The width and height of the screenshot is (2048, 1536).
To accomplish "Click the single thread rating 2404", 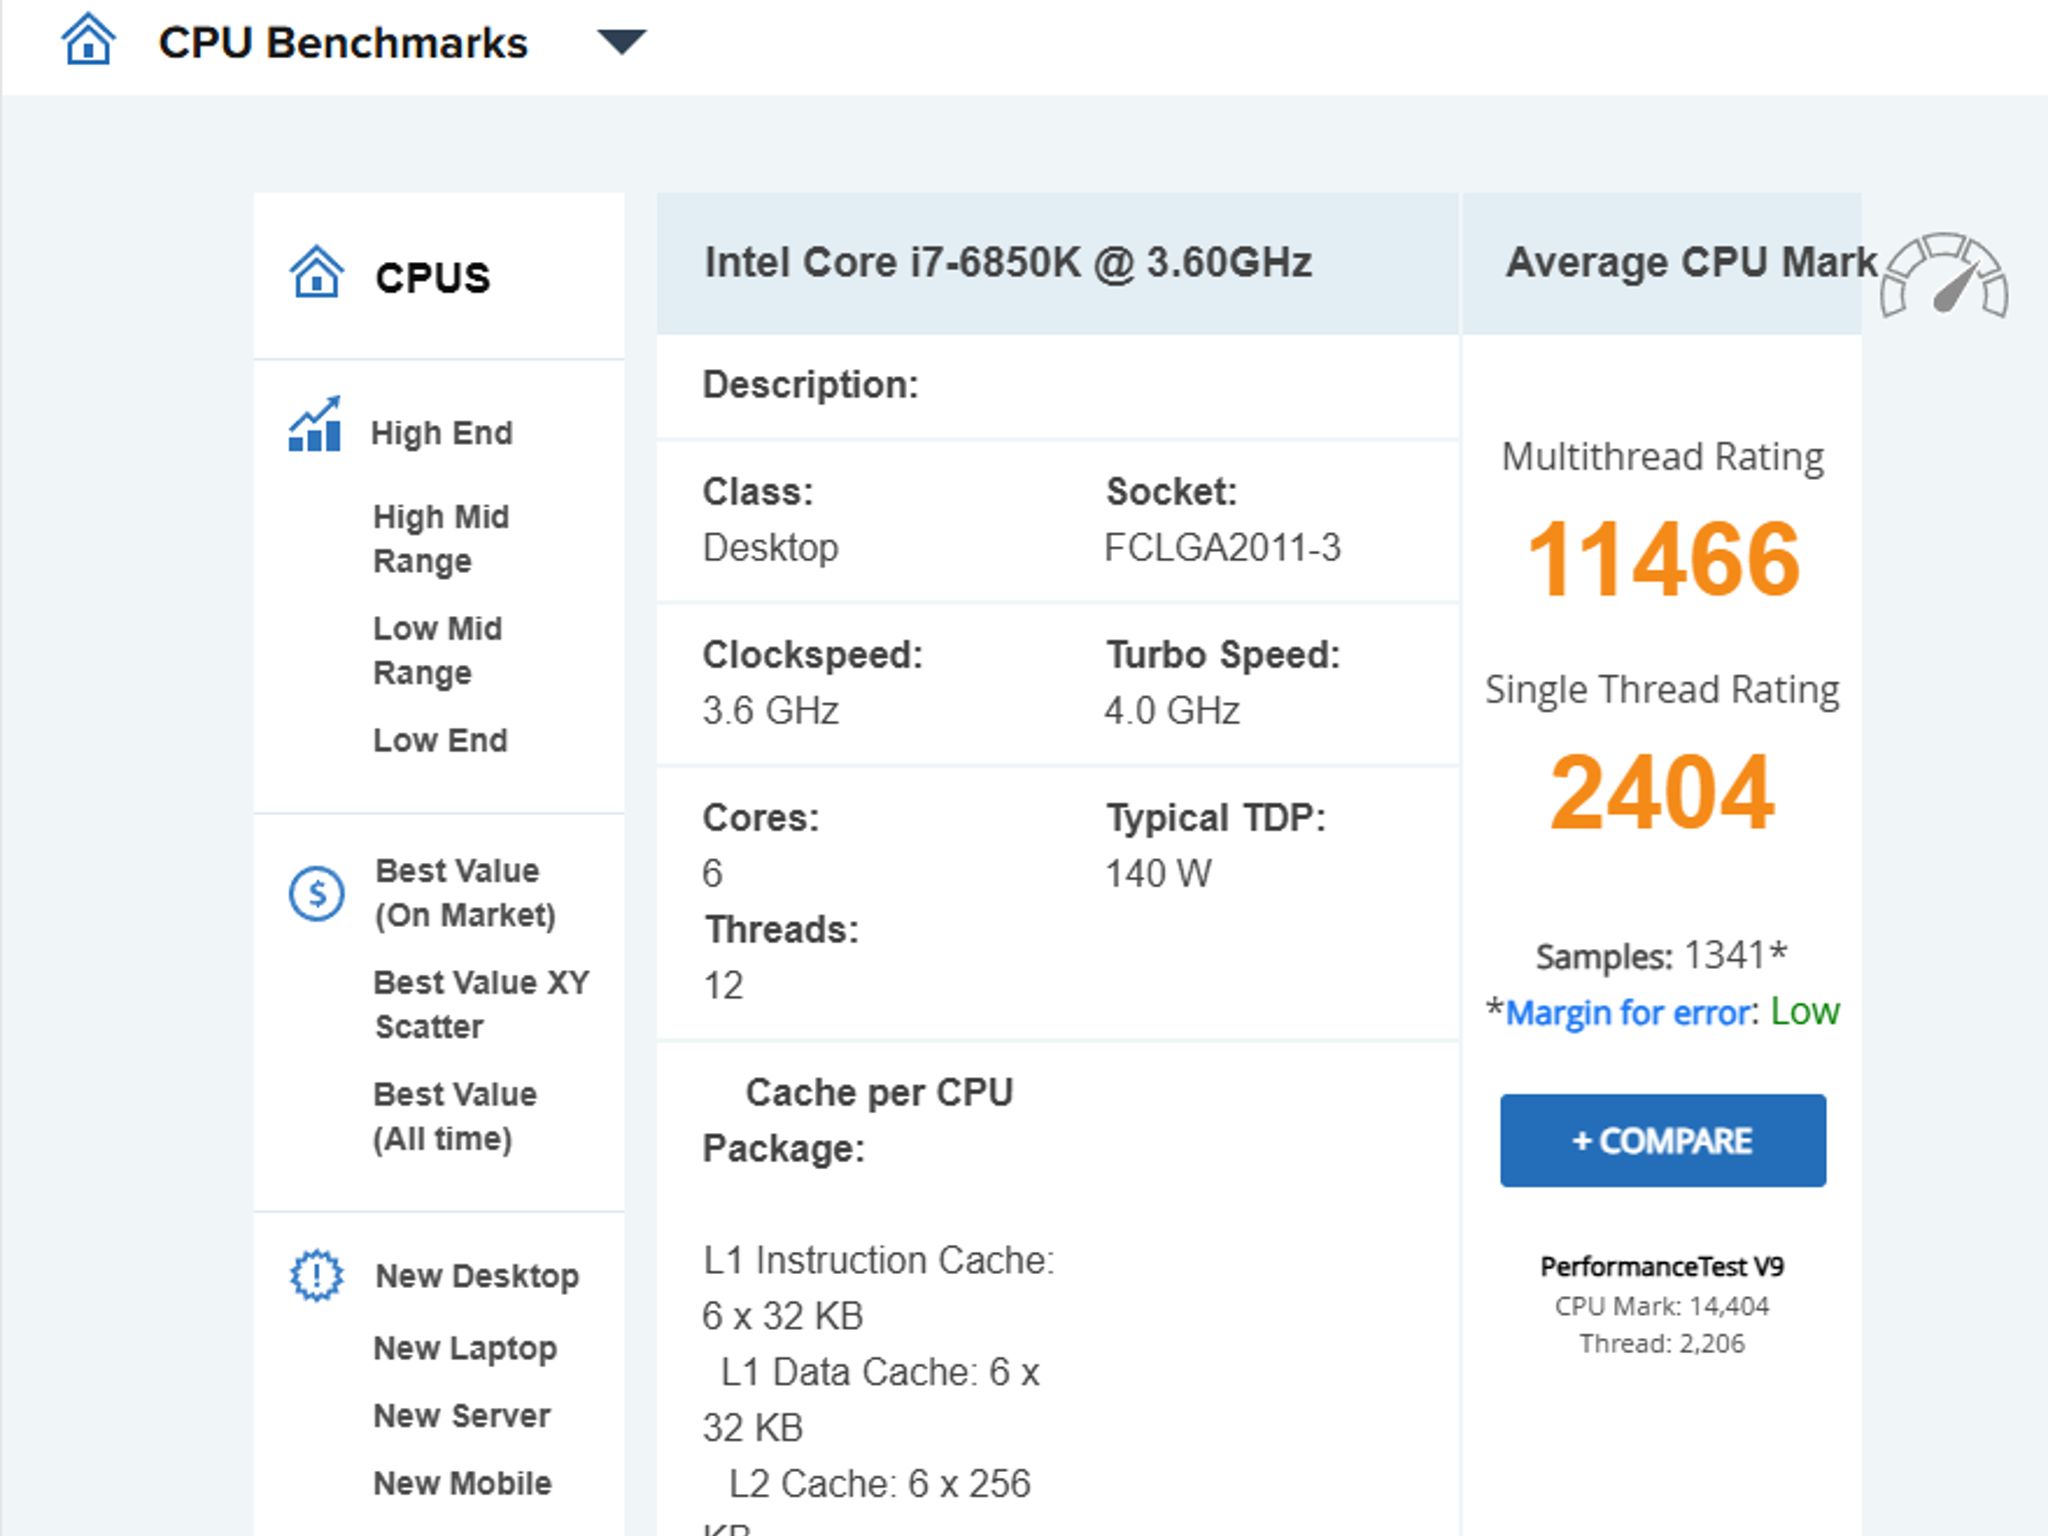I will pyautogui.click(x=1662, y=793).
